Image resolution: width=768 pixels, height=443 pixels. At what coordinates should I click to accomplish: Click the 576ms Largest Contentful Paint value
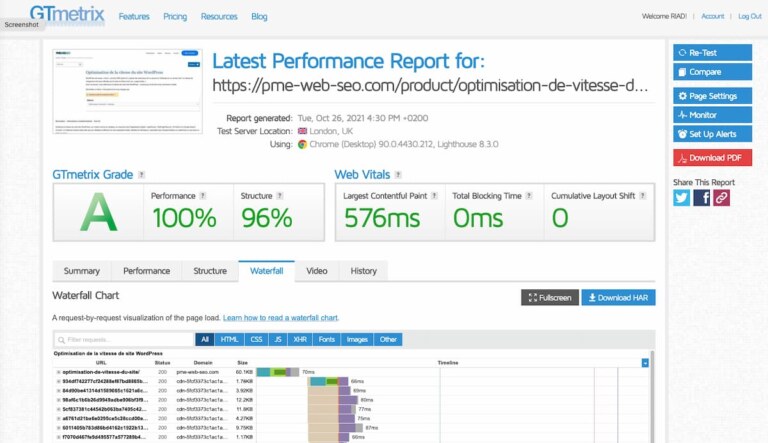click(382, 218)
